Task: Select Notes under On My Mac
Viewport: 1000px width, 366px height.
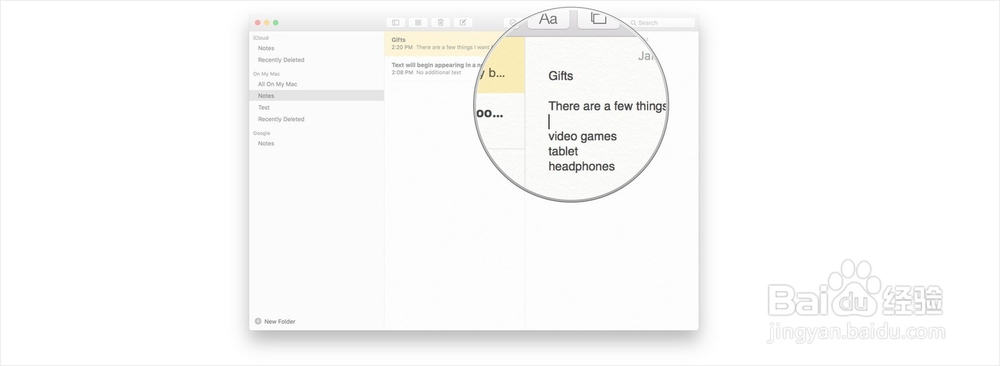Action: pos(316,96)
